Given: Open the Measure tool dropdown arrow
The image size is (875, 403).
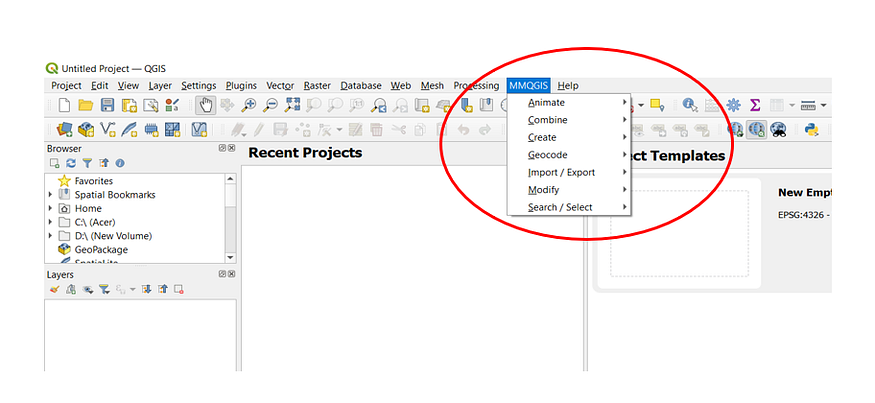Looking at the screenshot, I should [823, 105].
